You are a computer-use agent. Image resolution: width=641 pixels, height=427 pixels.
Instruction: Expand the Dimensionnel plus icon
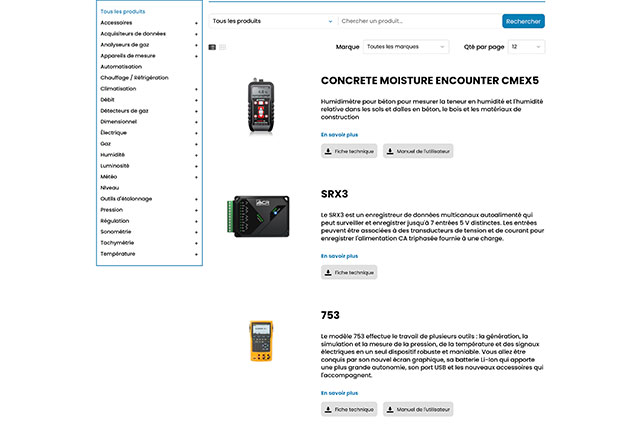196,123
